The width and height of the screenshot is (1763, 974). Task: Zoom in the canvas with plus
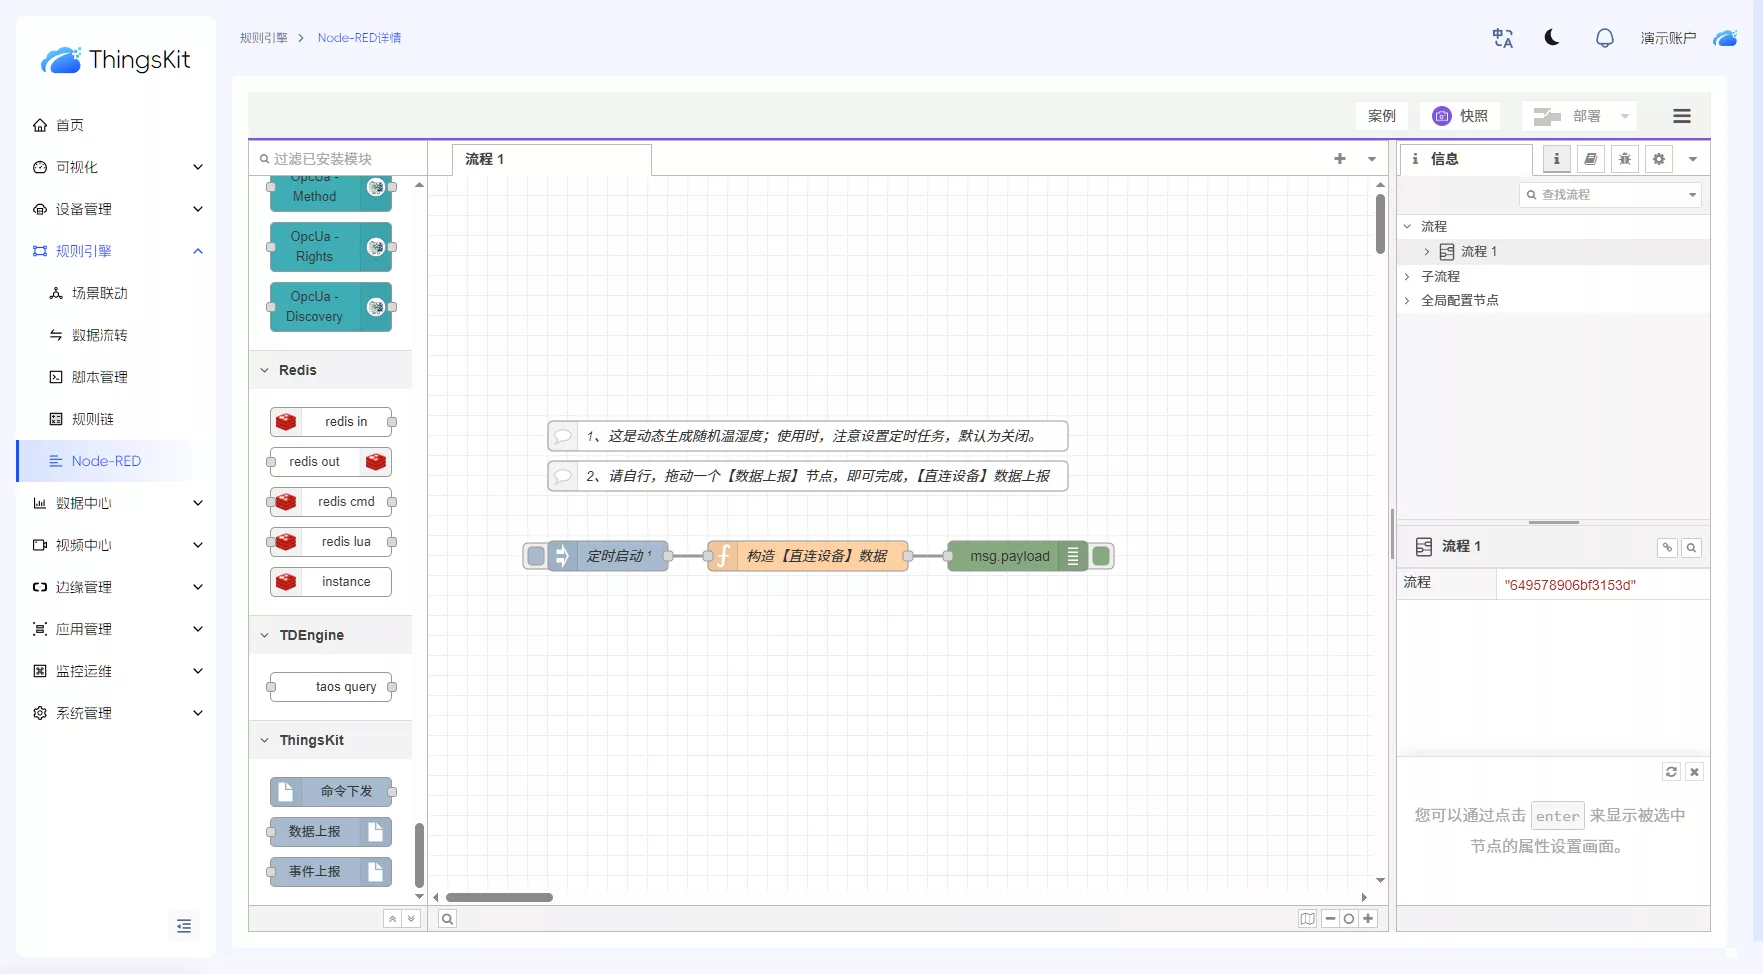(x=1368, y=919)
